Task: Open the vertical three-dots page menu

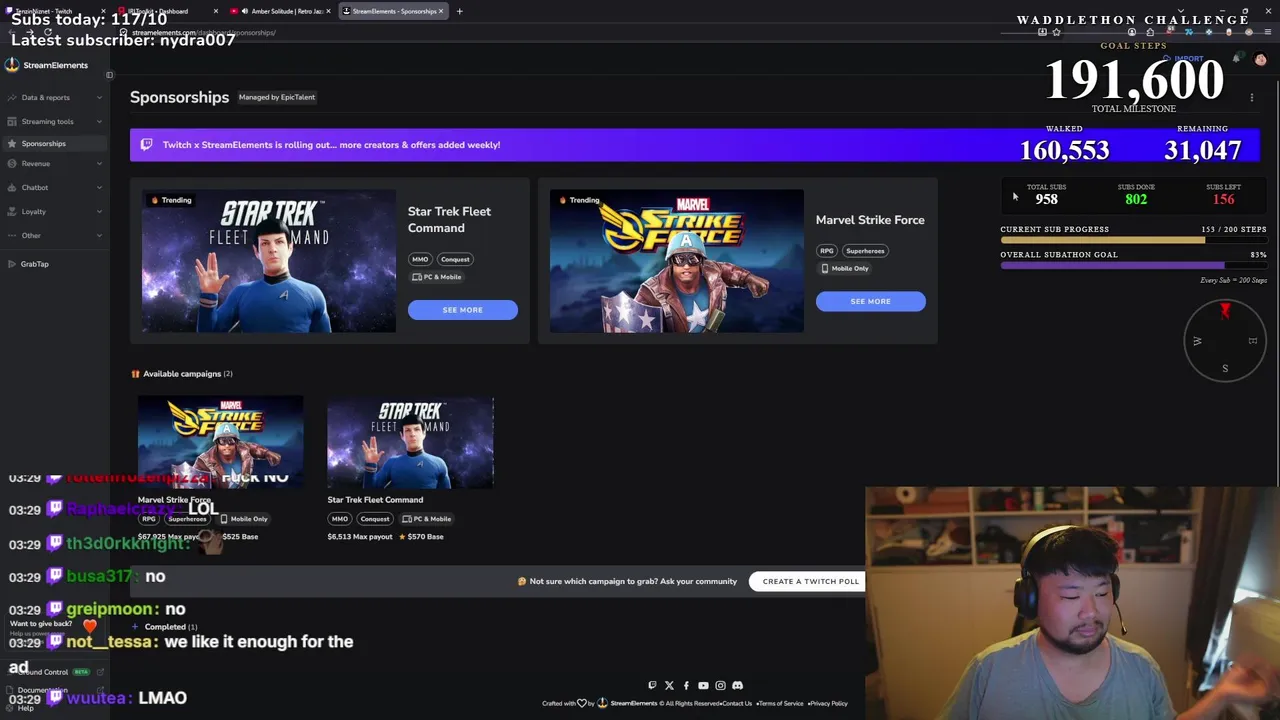Action: click(x=1251, y=98)
